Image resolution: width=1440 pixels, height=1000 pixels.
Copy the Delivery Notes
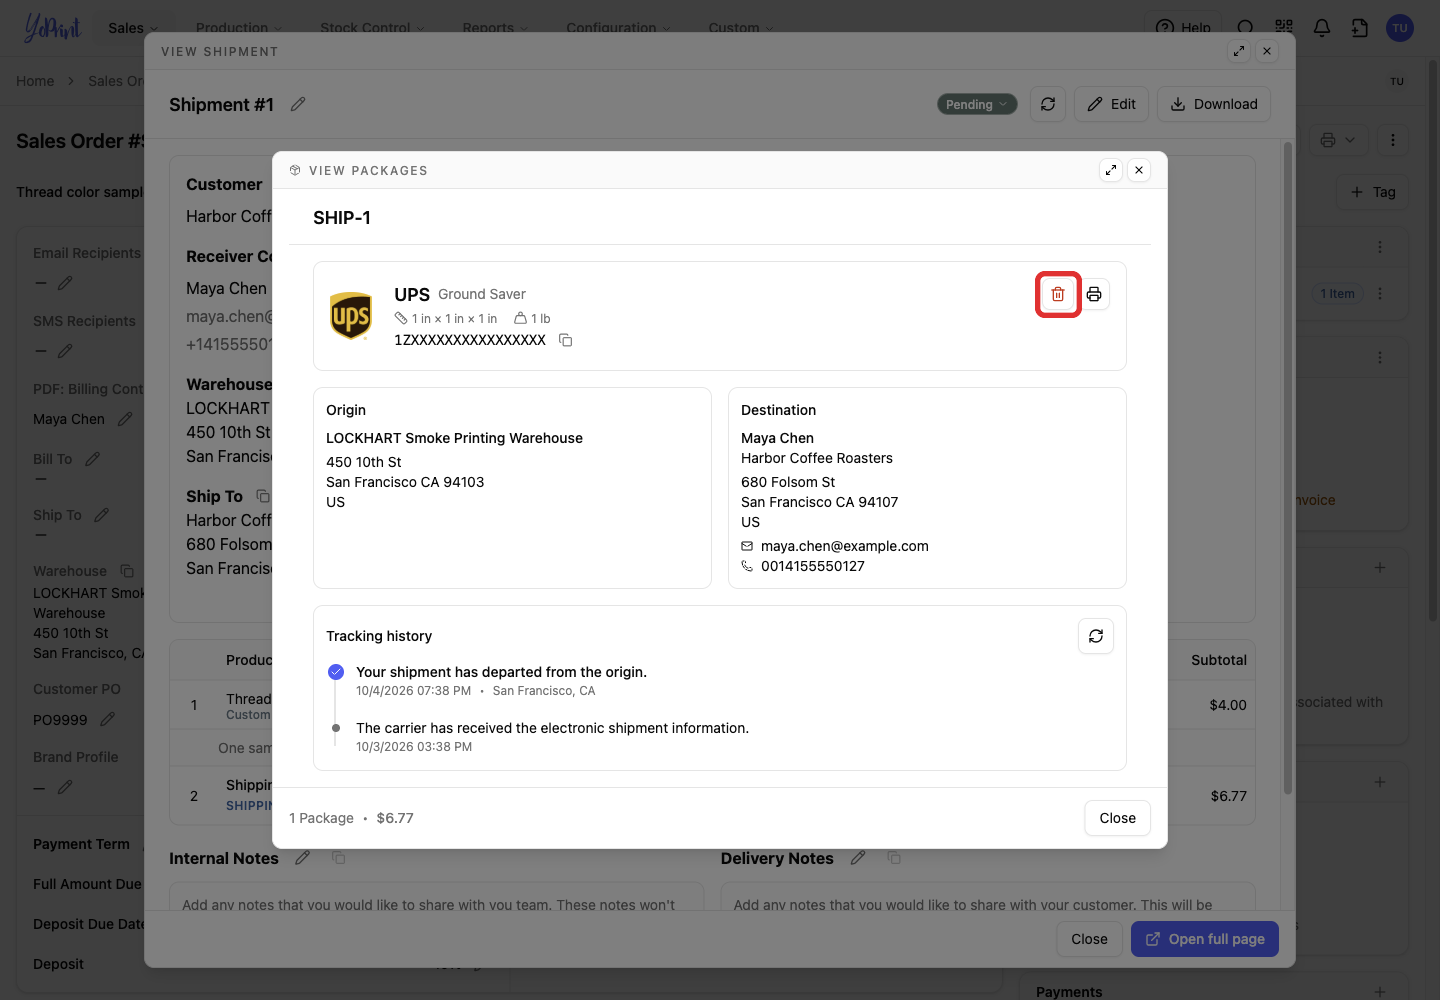coord(894,858)
